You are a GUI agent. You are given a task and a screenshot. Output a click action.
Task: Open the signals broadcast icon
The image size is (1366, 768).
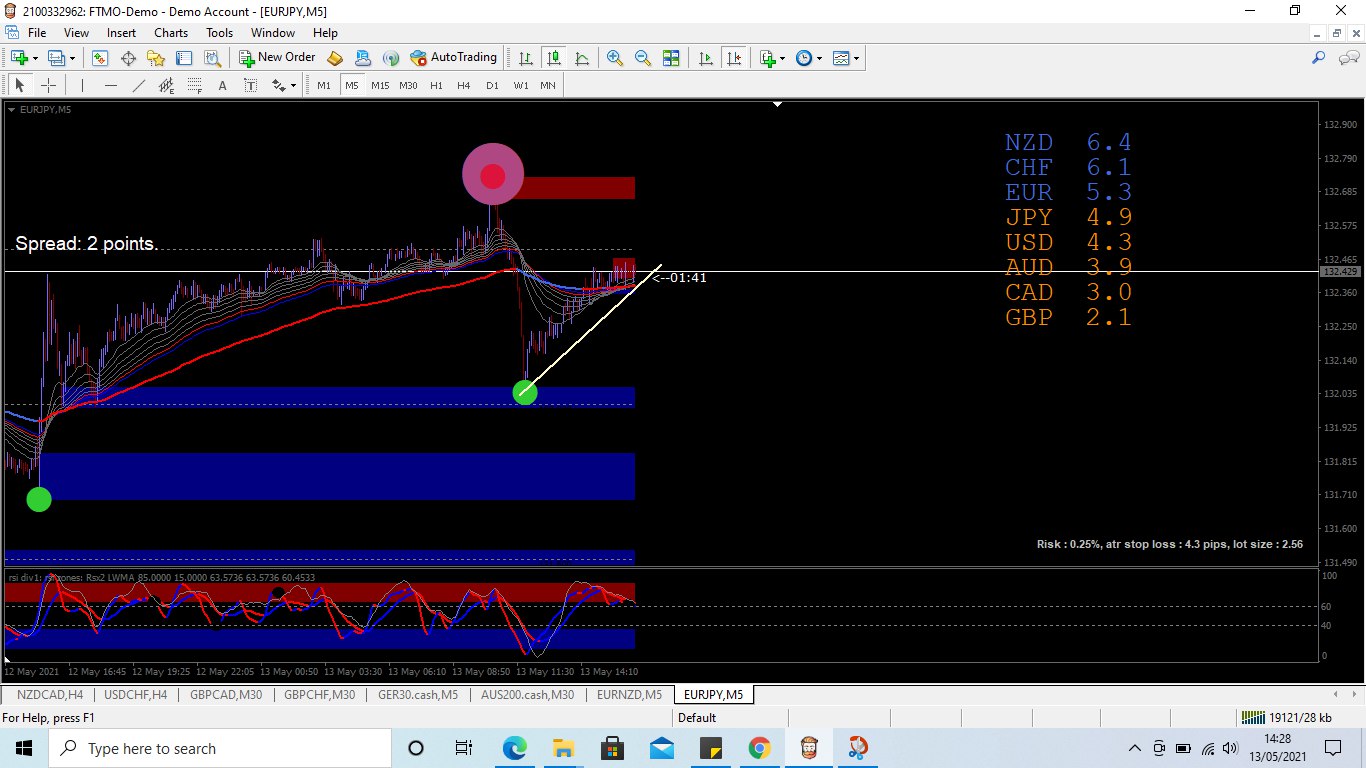[391, 58]
